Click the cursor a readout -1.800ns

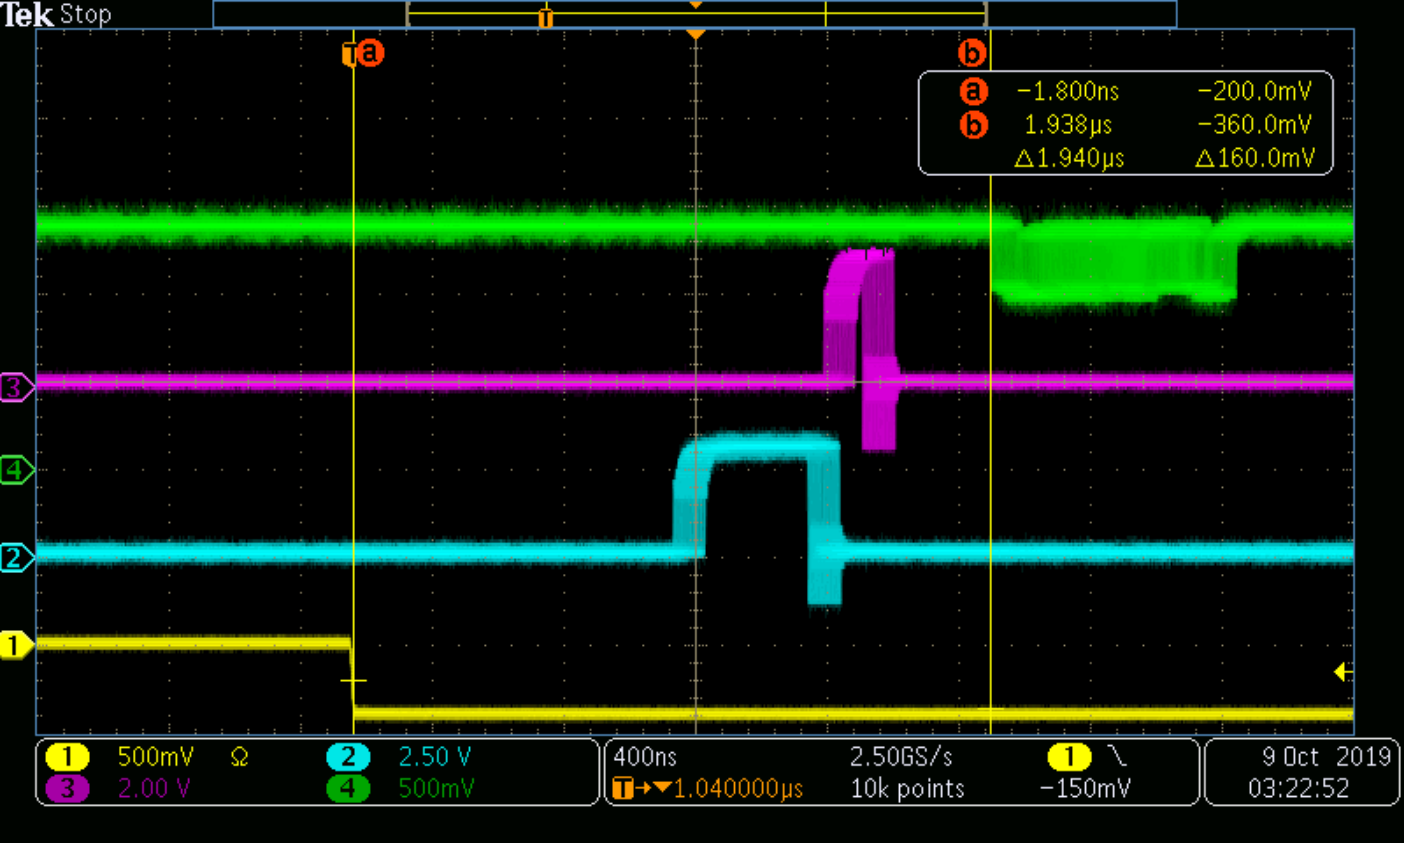tap(1068, 92)
